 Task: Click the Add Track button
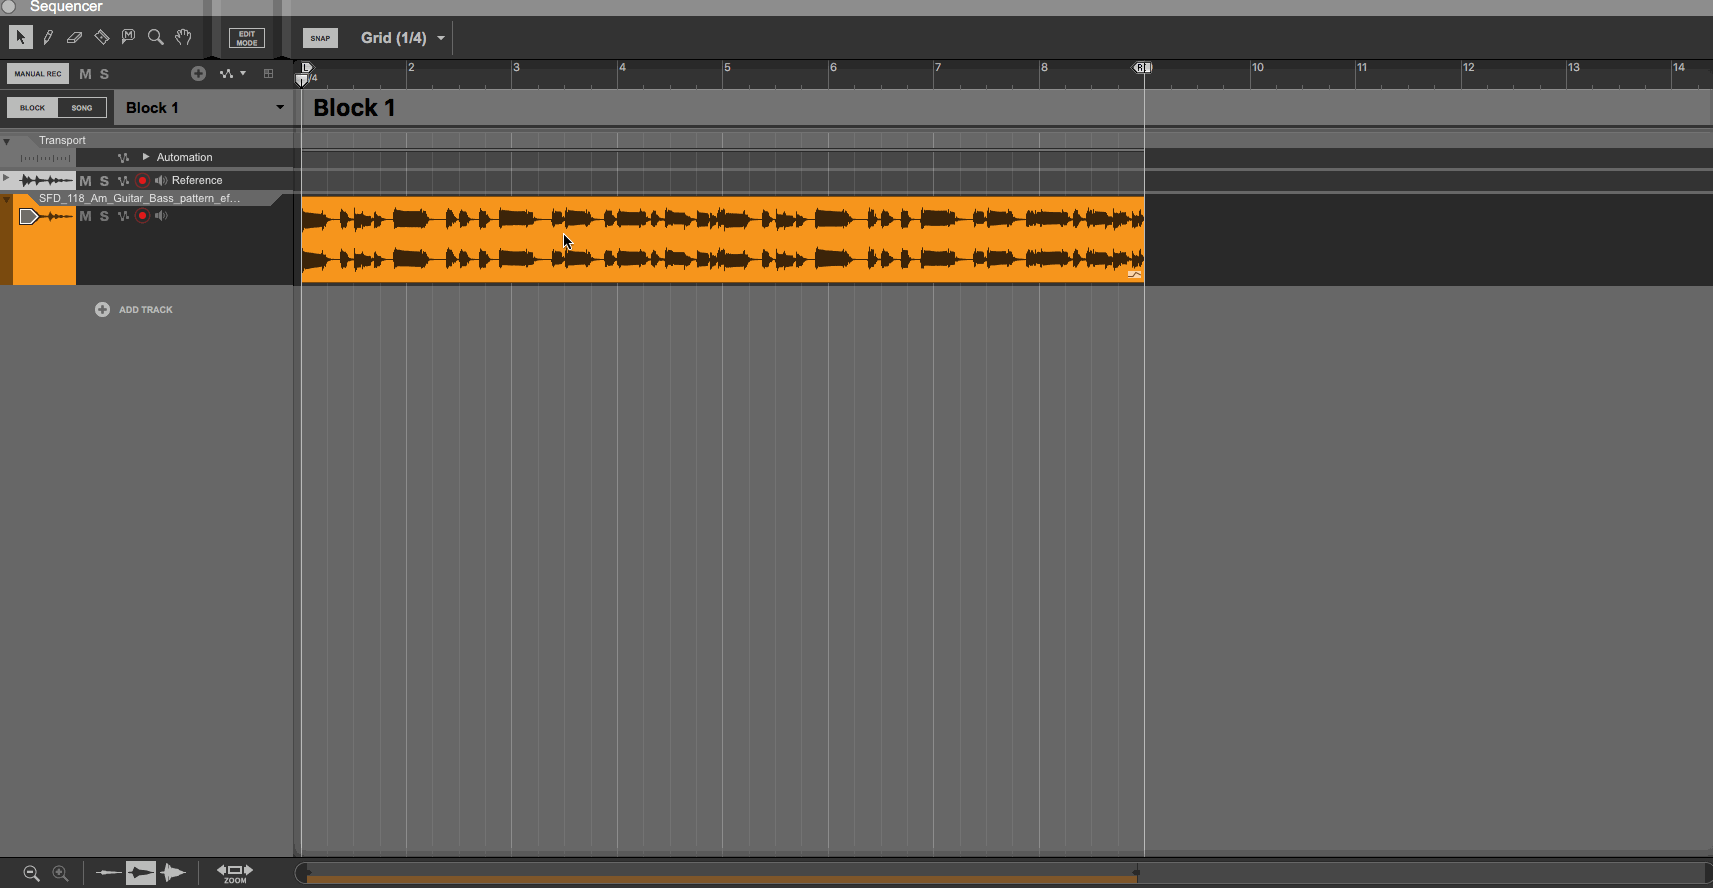[x=134, y=310]
